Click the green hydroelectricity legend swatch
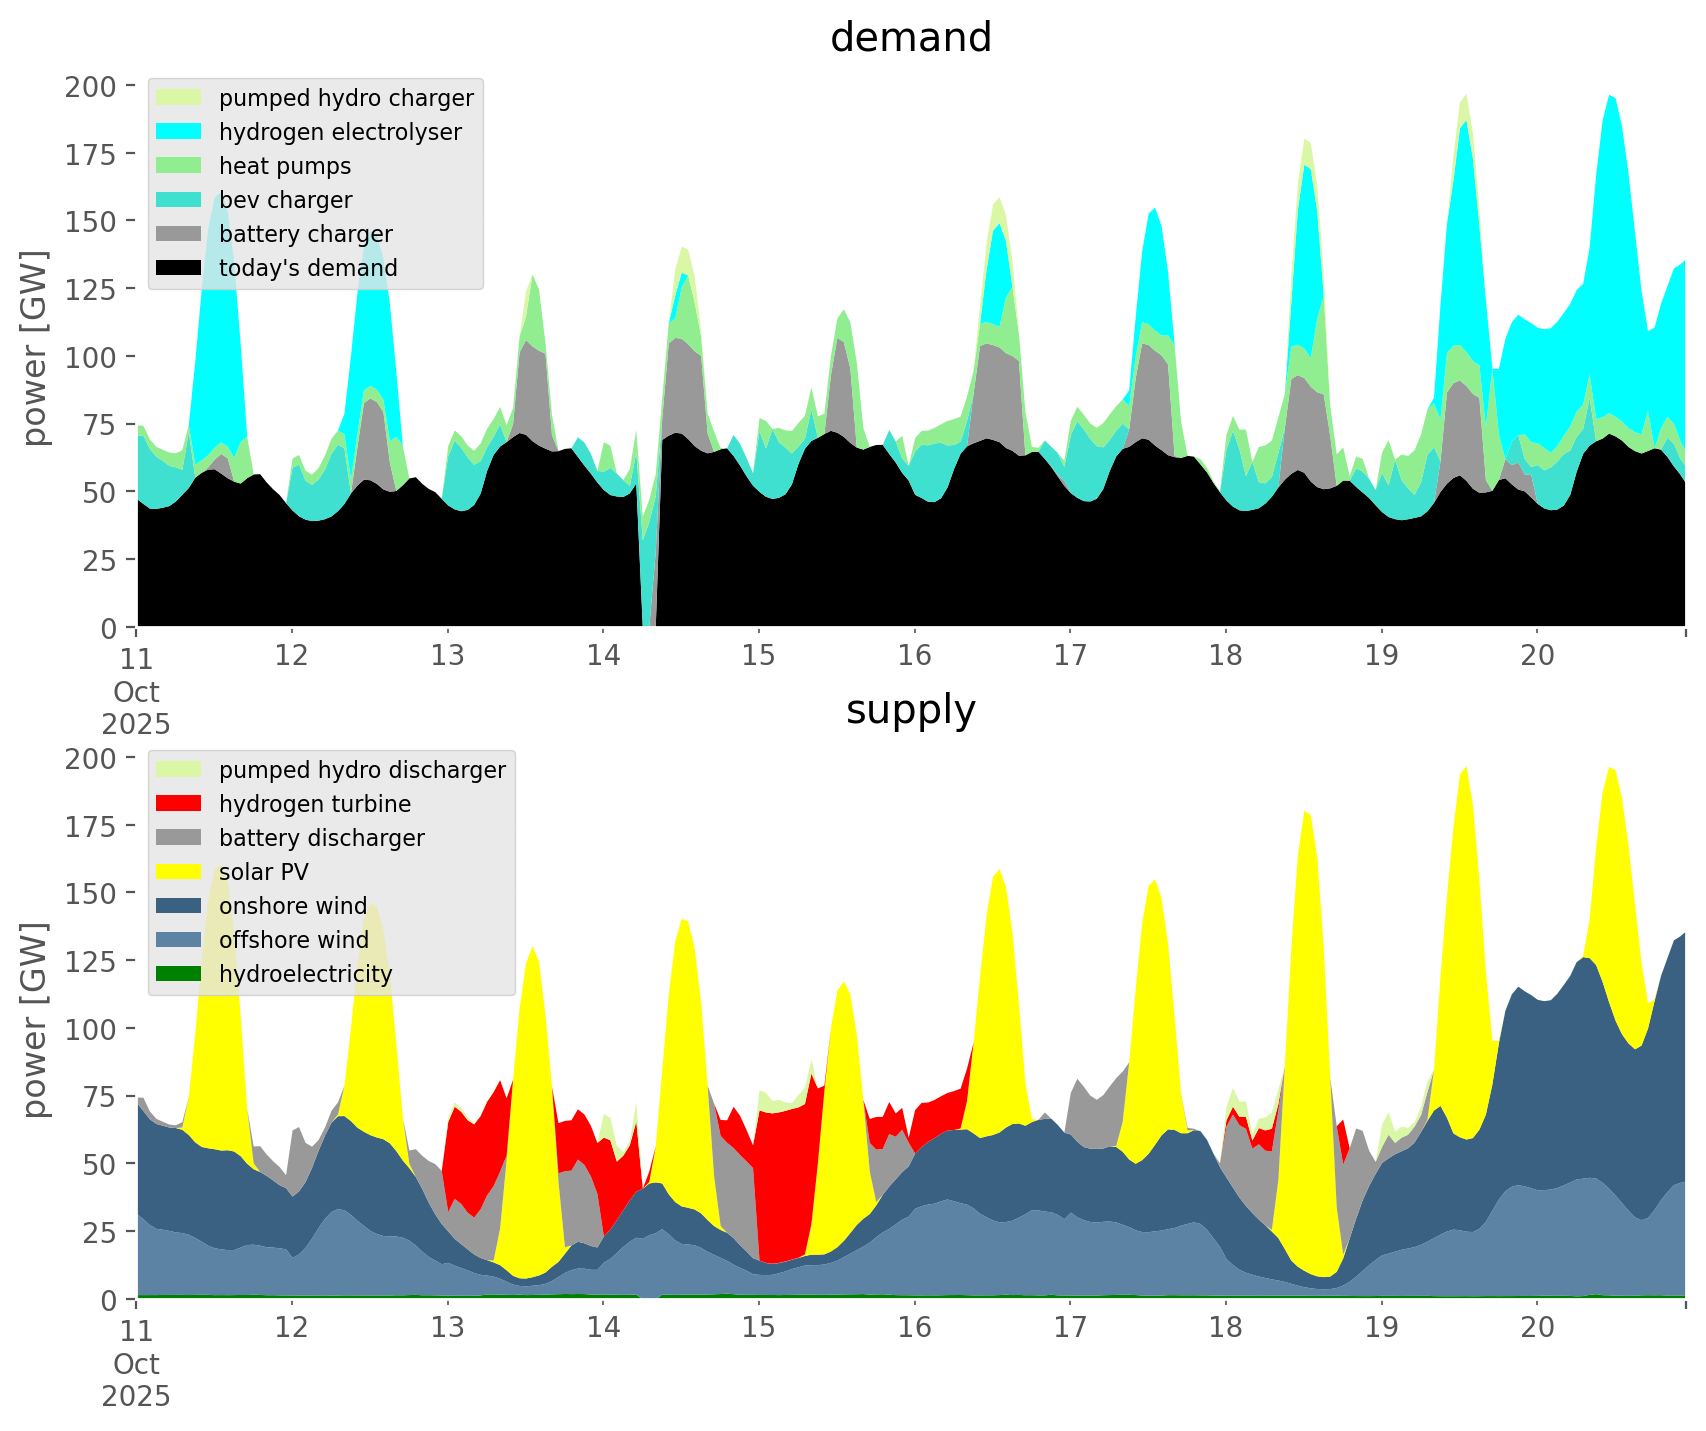Image resolution: width=1706 pixels, height=1431 pixels. [x=179, y=974]
